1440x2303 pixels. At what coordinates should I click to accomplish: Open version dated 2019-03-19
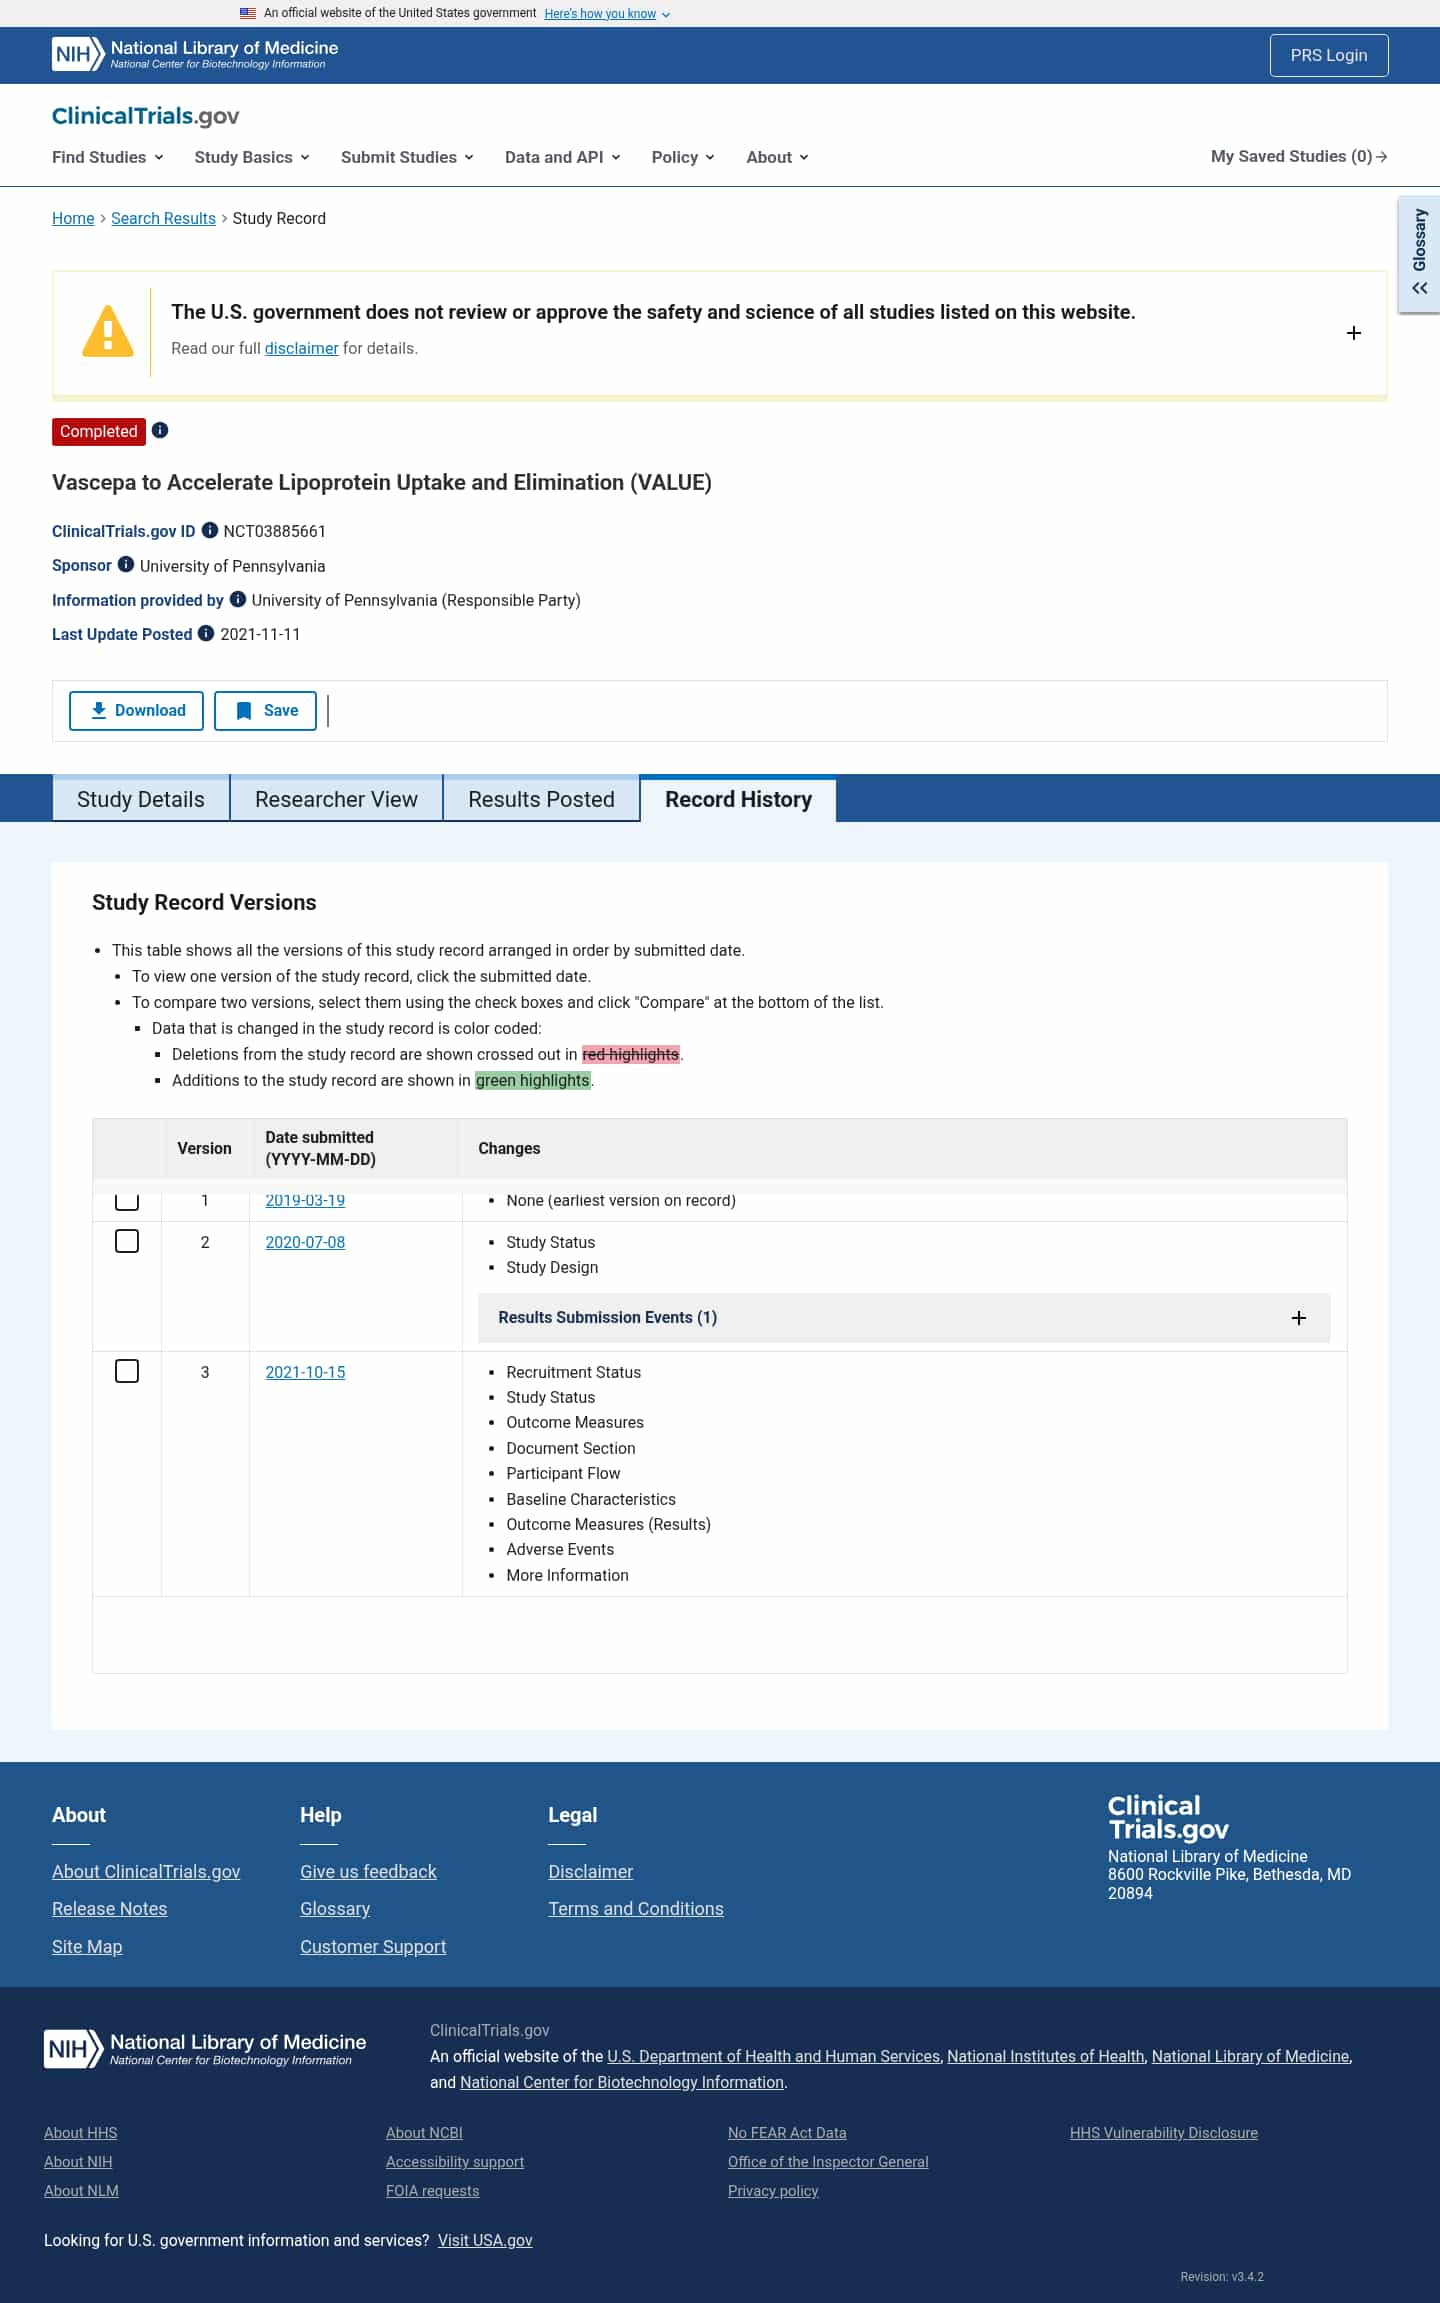click(305, 1200)
